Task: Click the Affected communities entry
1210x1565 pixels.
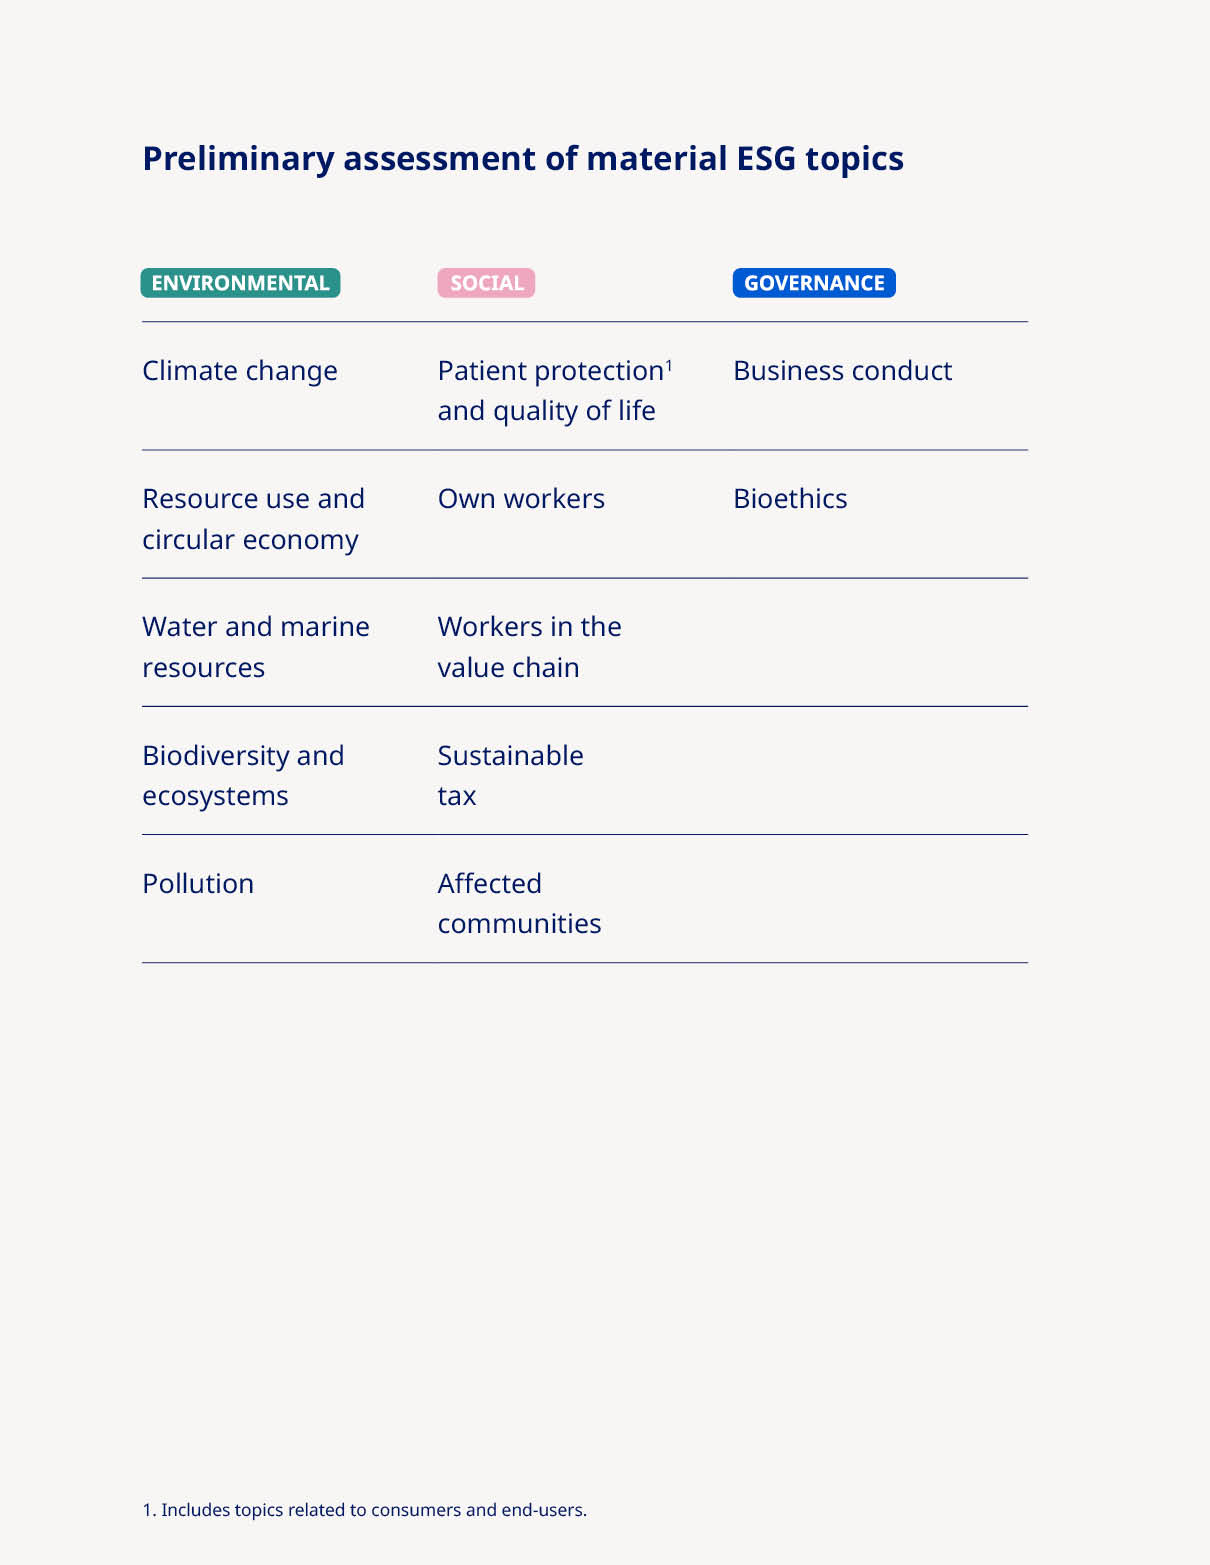Action: (519, 903)
